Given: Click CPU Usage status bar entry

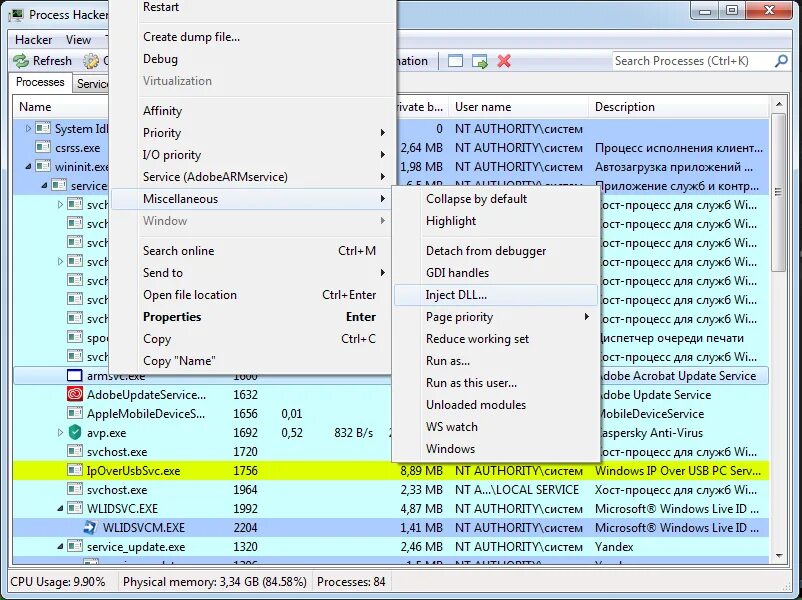Looking at the screenshot, I should (x=58, y=582).
